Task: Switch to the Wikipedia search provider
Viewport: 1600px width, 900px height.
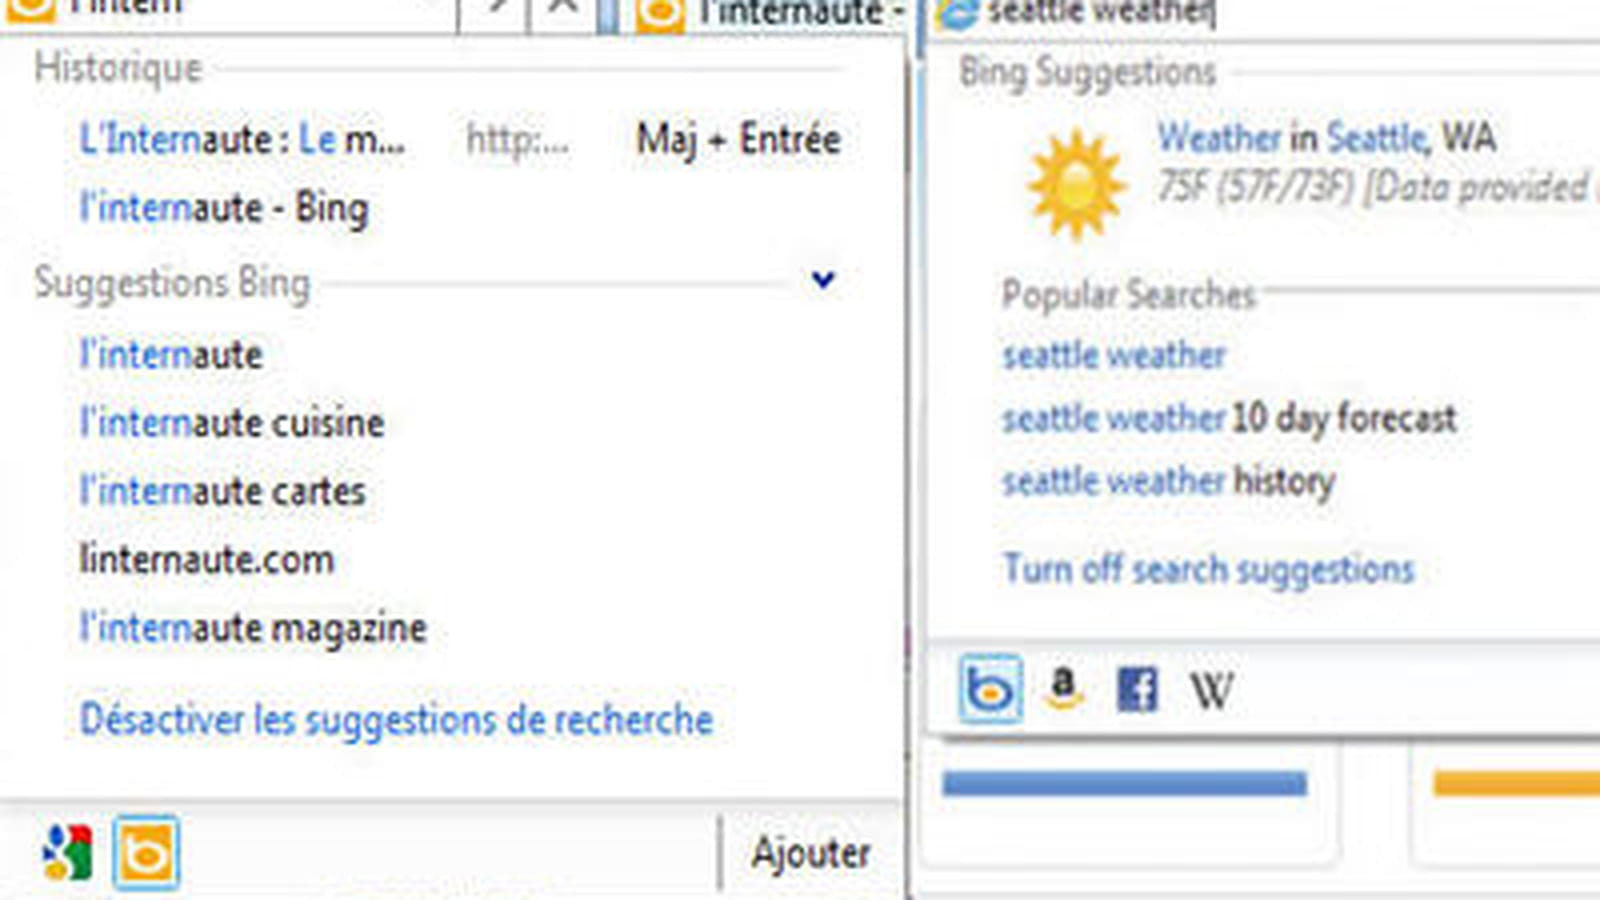Action: coord(1211,691)
